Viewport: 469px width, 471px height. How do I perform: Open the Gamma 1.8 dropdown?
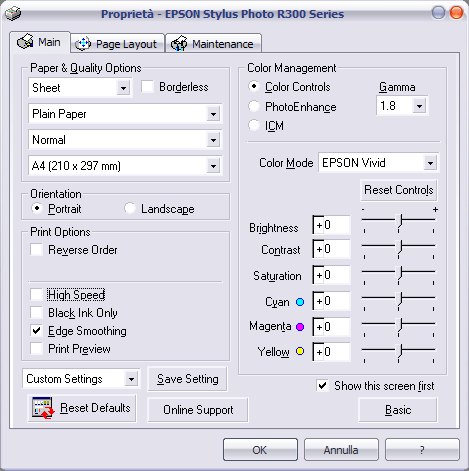point(402,106)
